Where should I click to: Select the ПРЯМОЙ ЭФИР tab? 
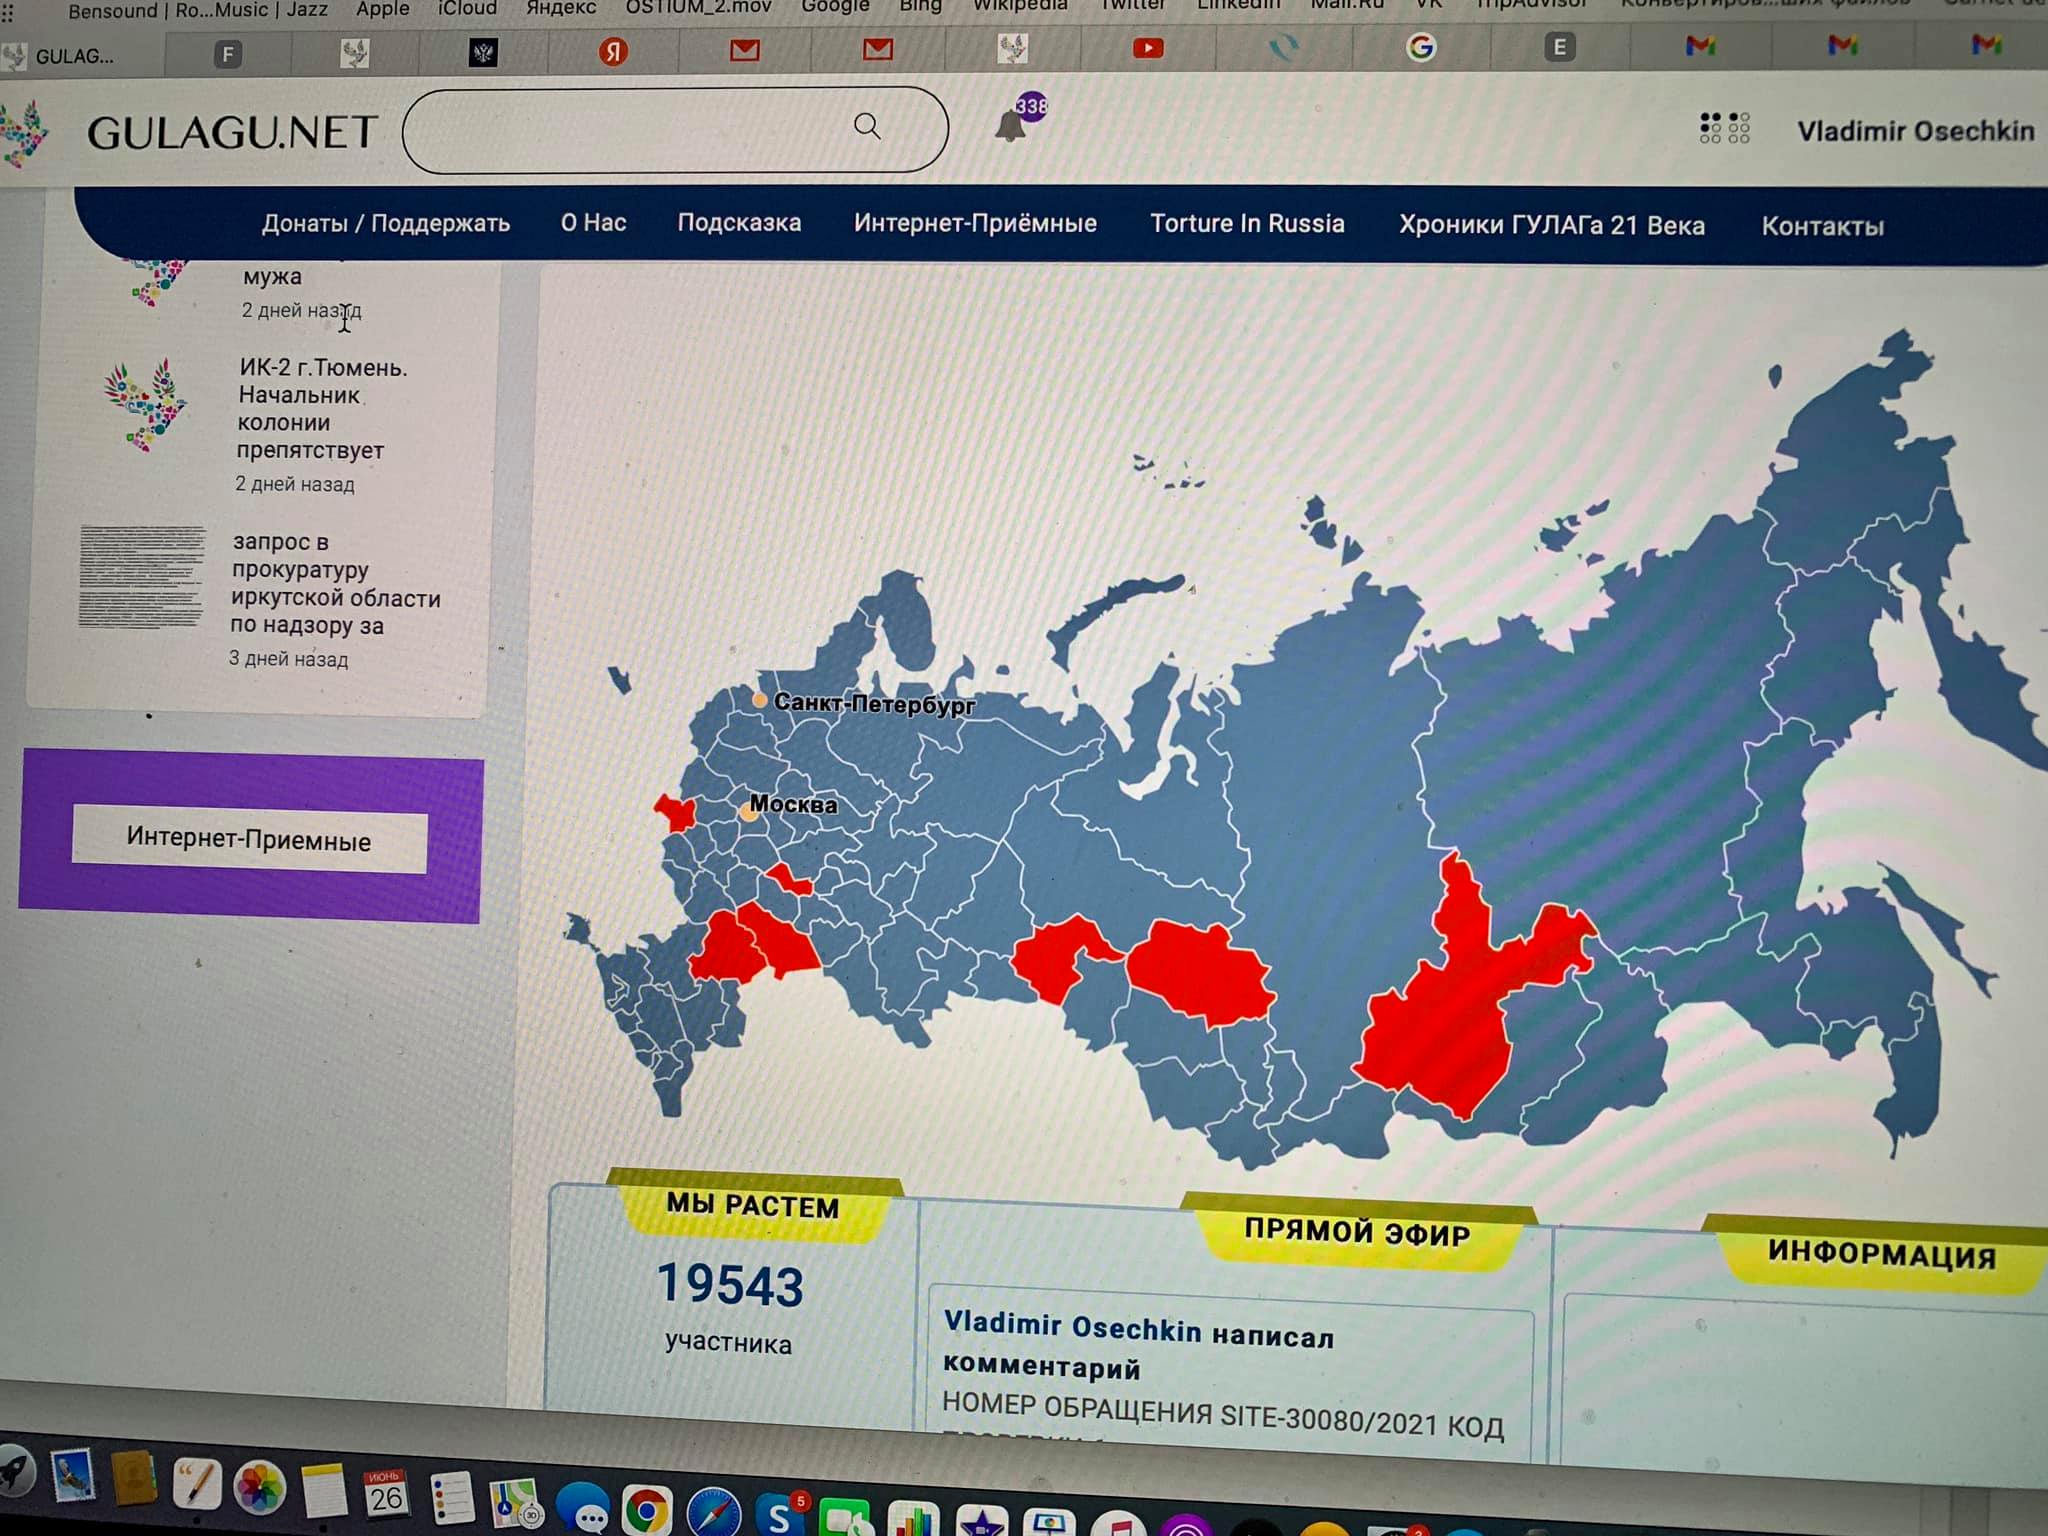1357,1232
